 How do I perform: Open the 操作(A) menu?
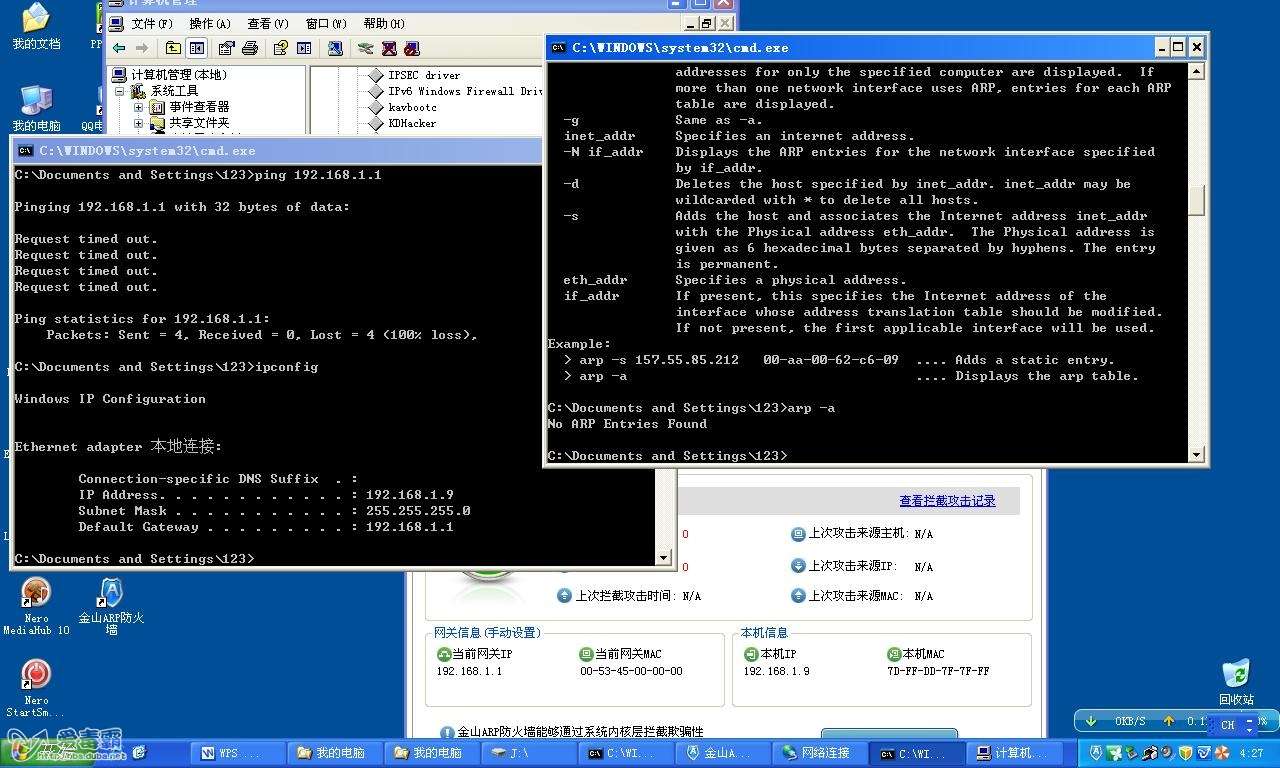[x=209, y=23]
